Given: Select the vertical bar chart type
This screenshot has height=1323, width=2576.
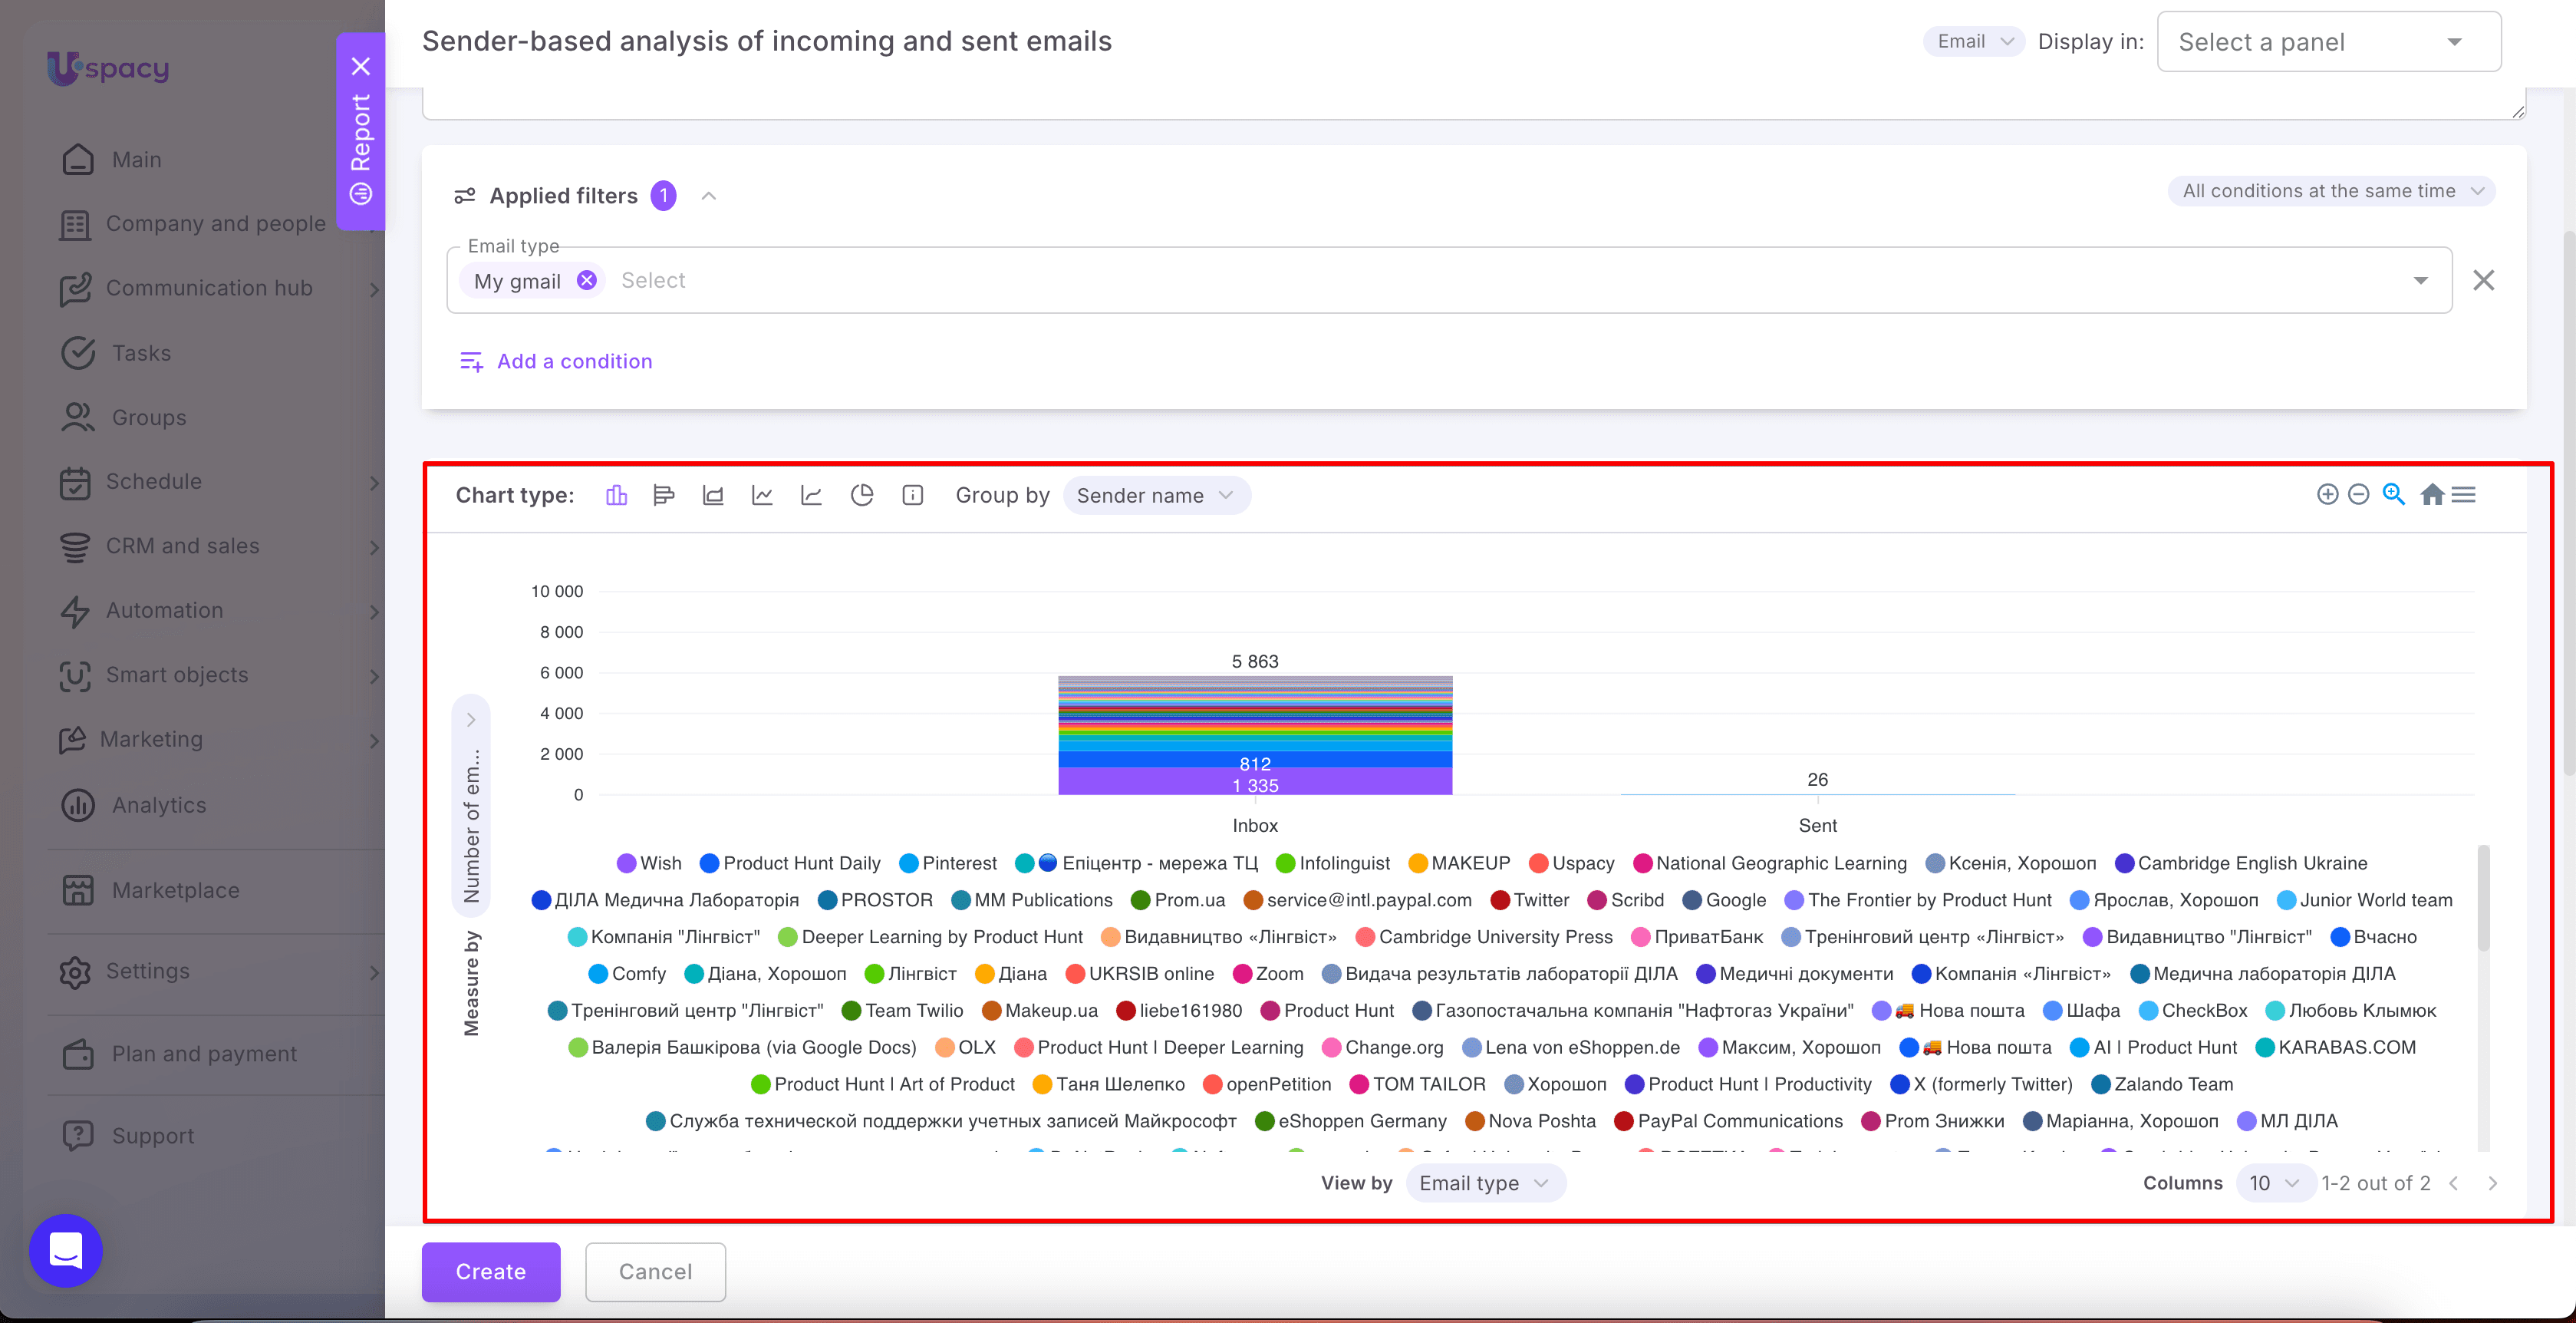Looking at the screenshot, I should 616,495.
